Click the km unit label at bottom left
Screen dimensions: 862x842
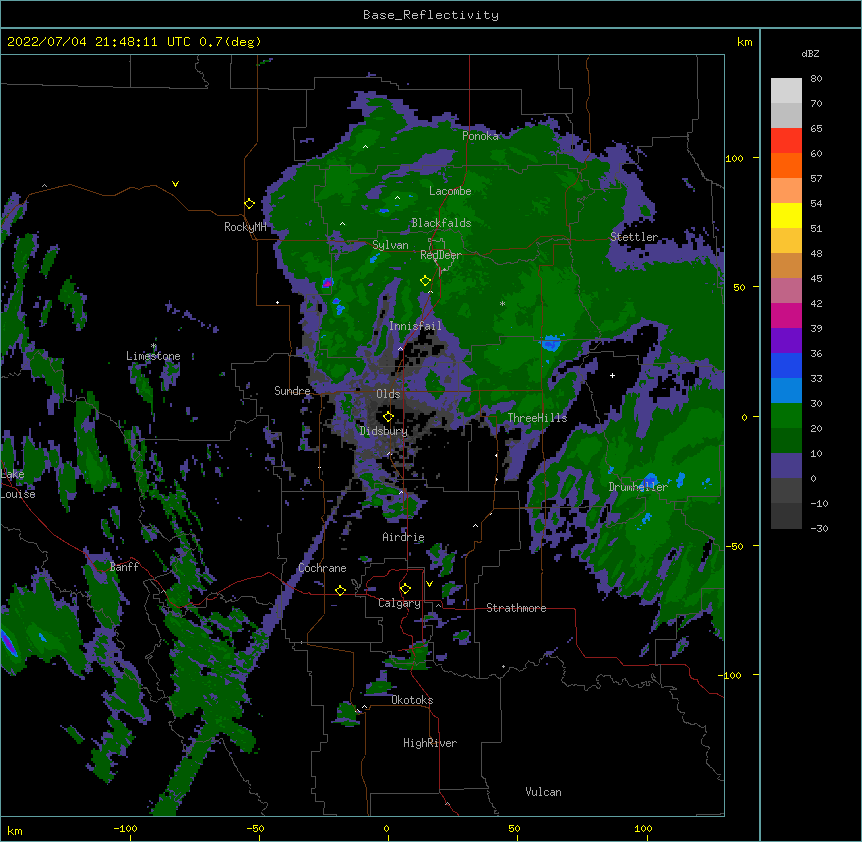click(15, 831)
